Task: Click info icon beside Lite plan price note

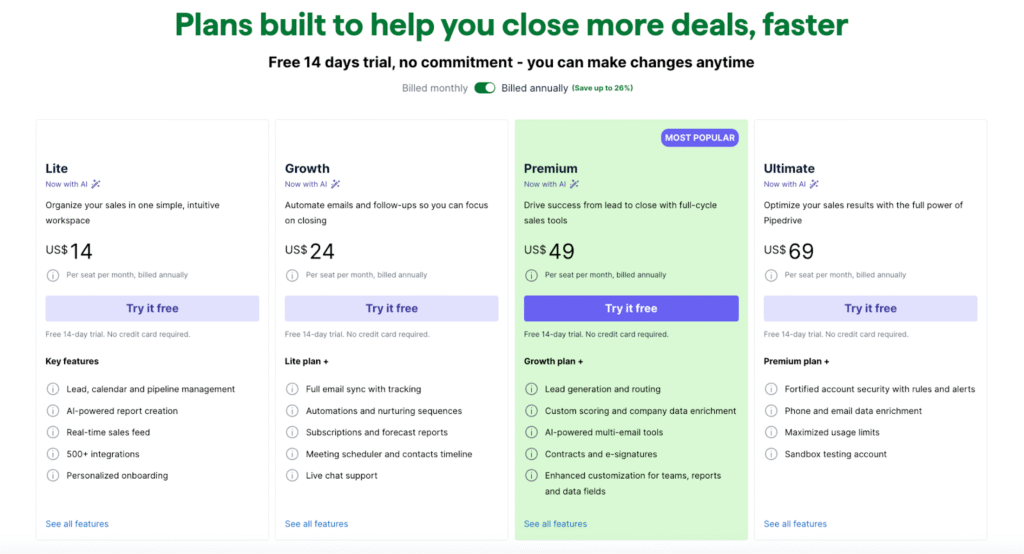Action: (x=53, y=275)
